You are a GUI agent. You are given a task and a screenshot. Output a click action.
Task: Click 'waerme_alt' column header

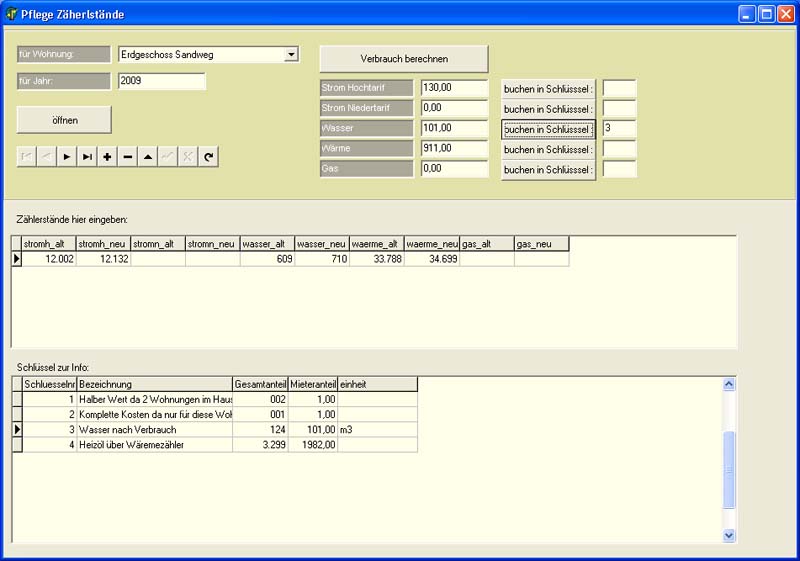pyautogui.click(x=377, y=244)
